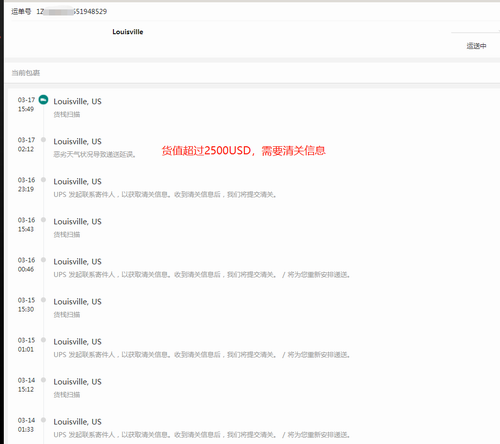Click the 03-14 01:33 timestamp
Viewport: 500px width, 444px height.
tap(26, 425)
